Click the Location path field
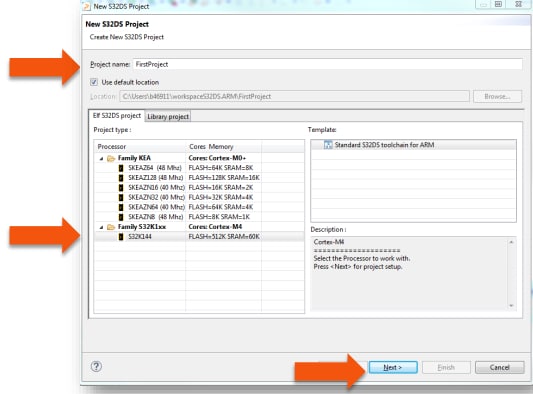Viewport: 533px width, 394px height. pyautogui.click(x=294, y=97)
